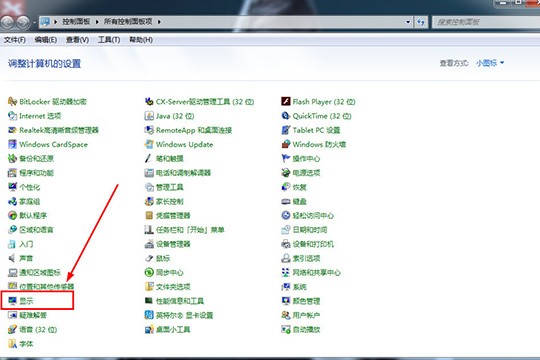Open the 工具(T) menu

(x=109, y=40)
